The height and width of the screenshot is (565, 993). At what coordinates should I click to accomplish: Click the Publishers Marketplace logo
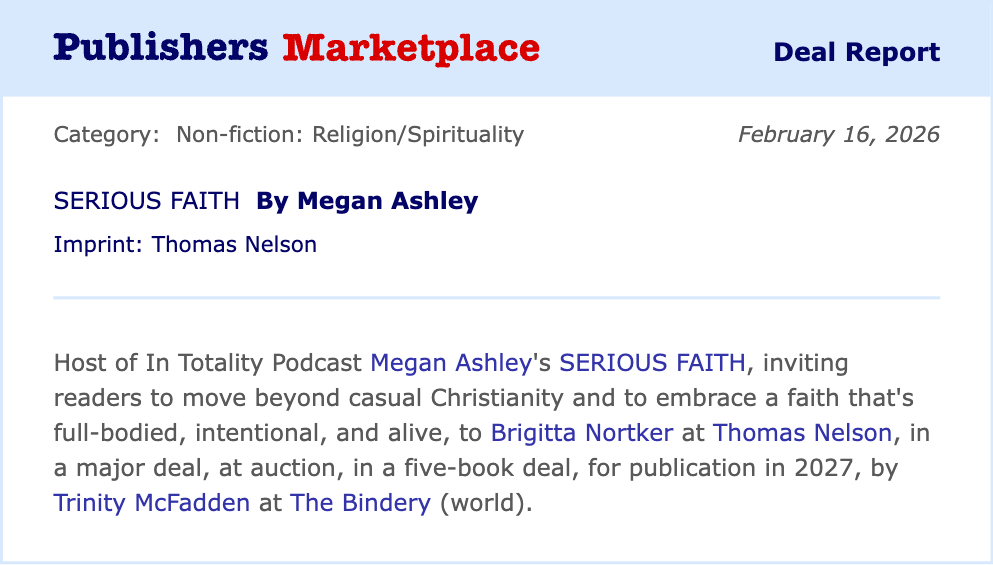(296, 49)
